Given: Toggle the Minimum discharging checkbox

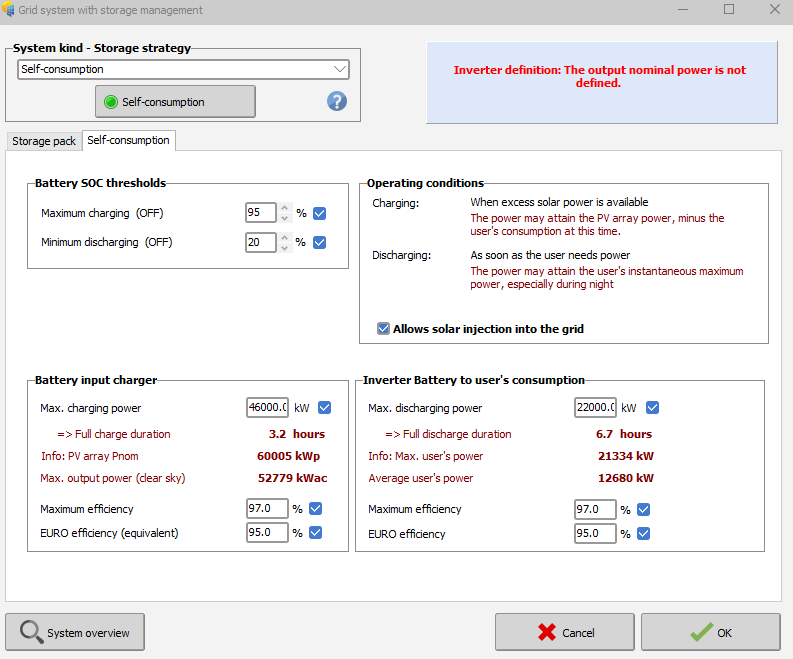Looking at the screenshot, I should click(320, 243).
